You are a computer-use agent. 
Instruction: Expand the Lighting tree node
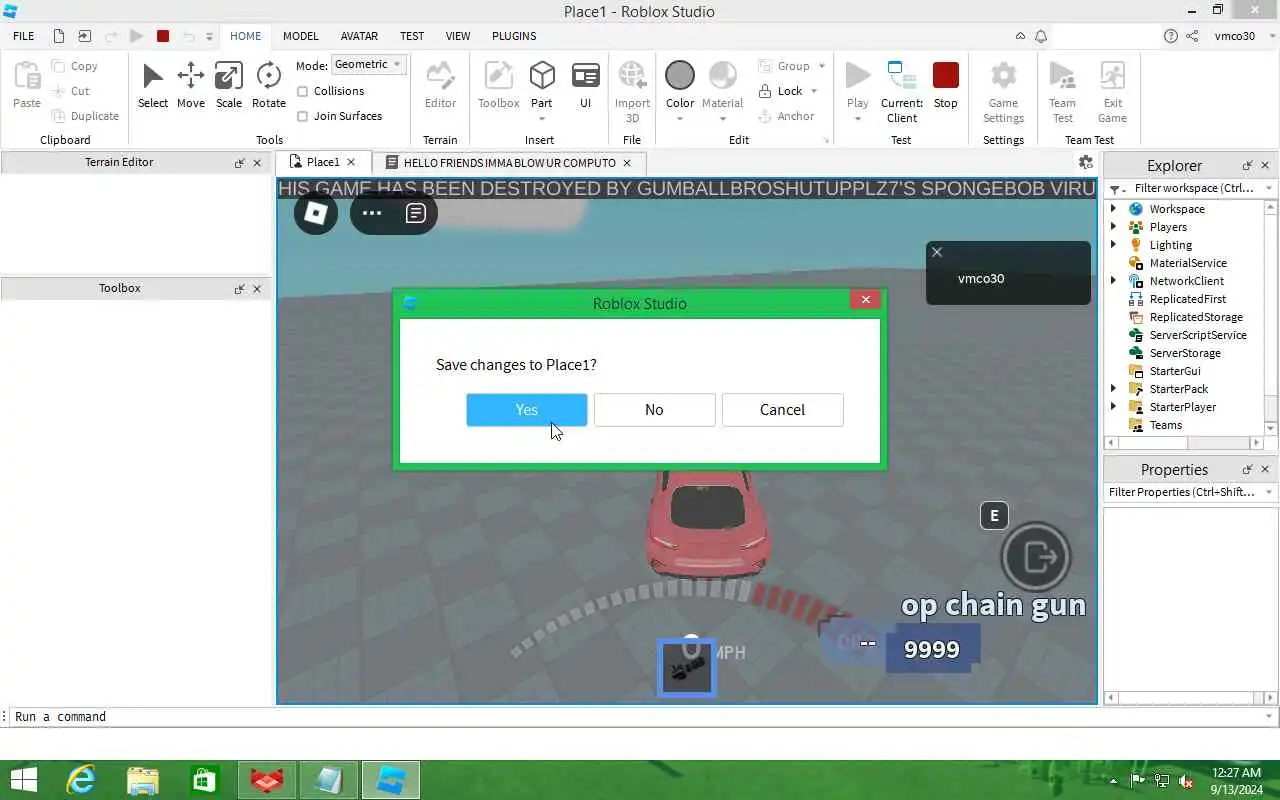[1113, 245]
